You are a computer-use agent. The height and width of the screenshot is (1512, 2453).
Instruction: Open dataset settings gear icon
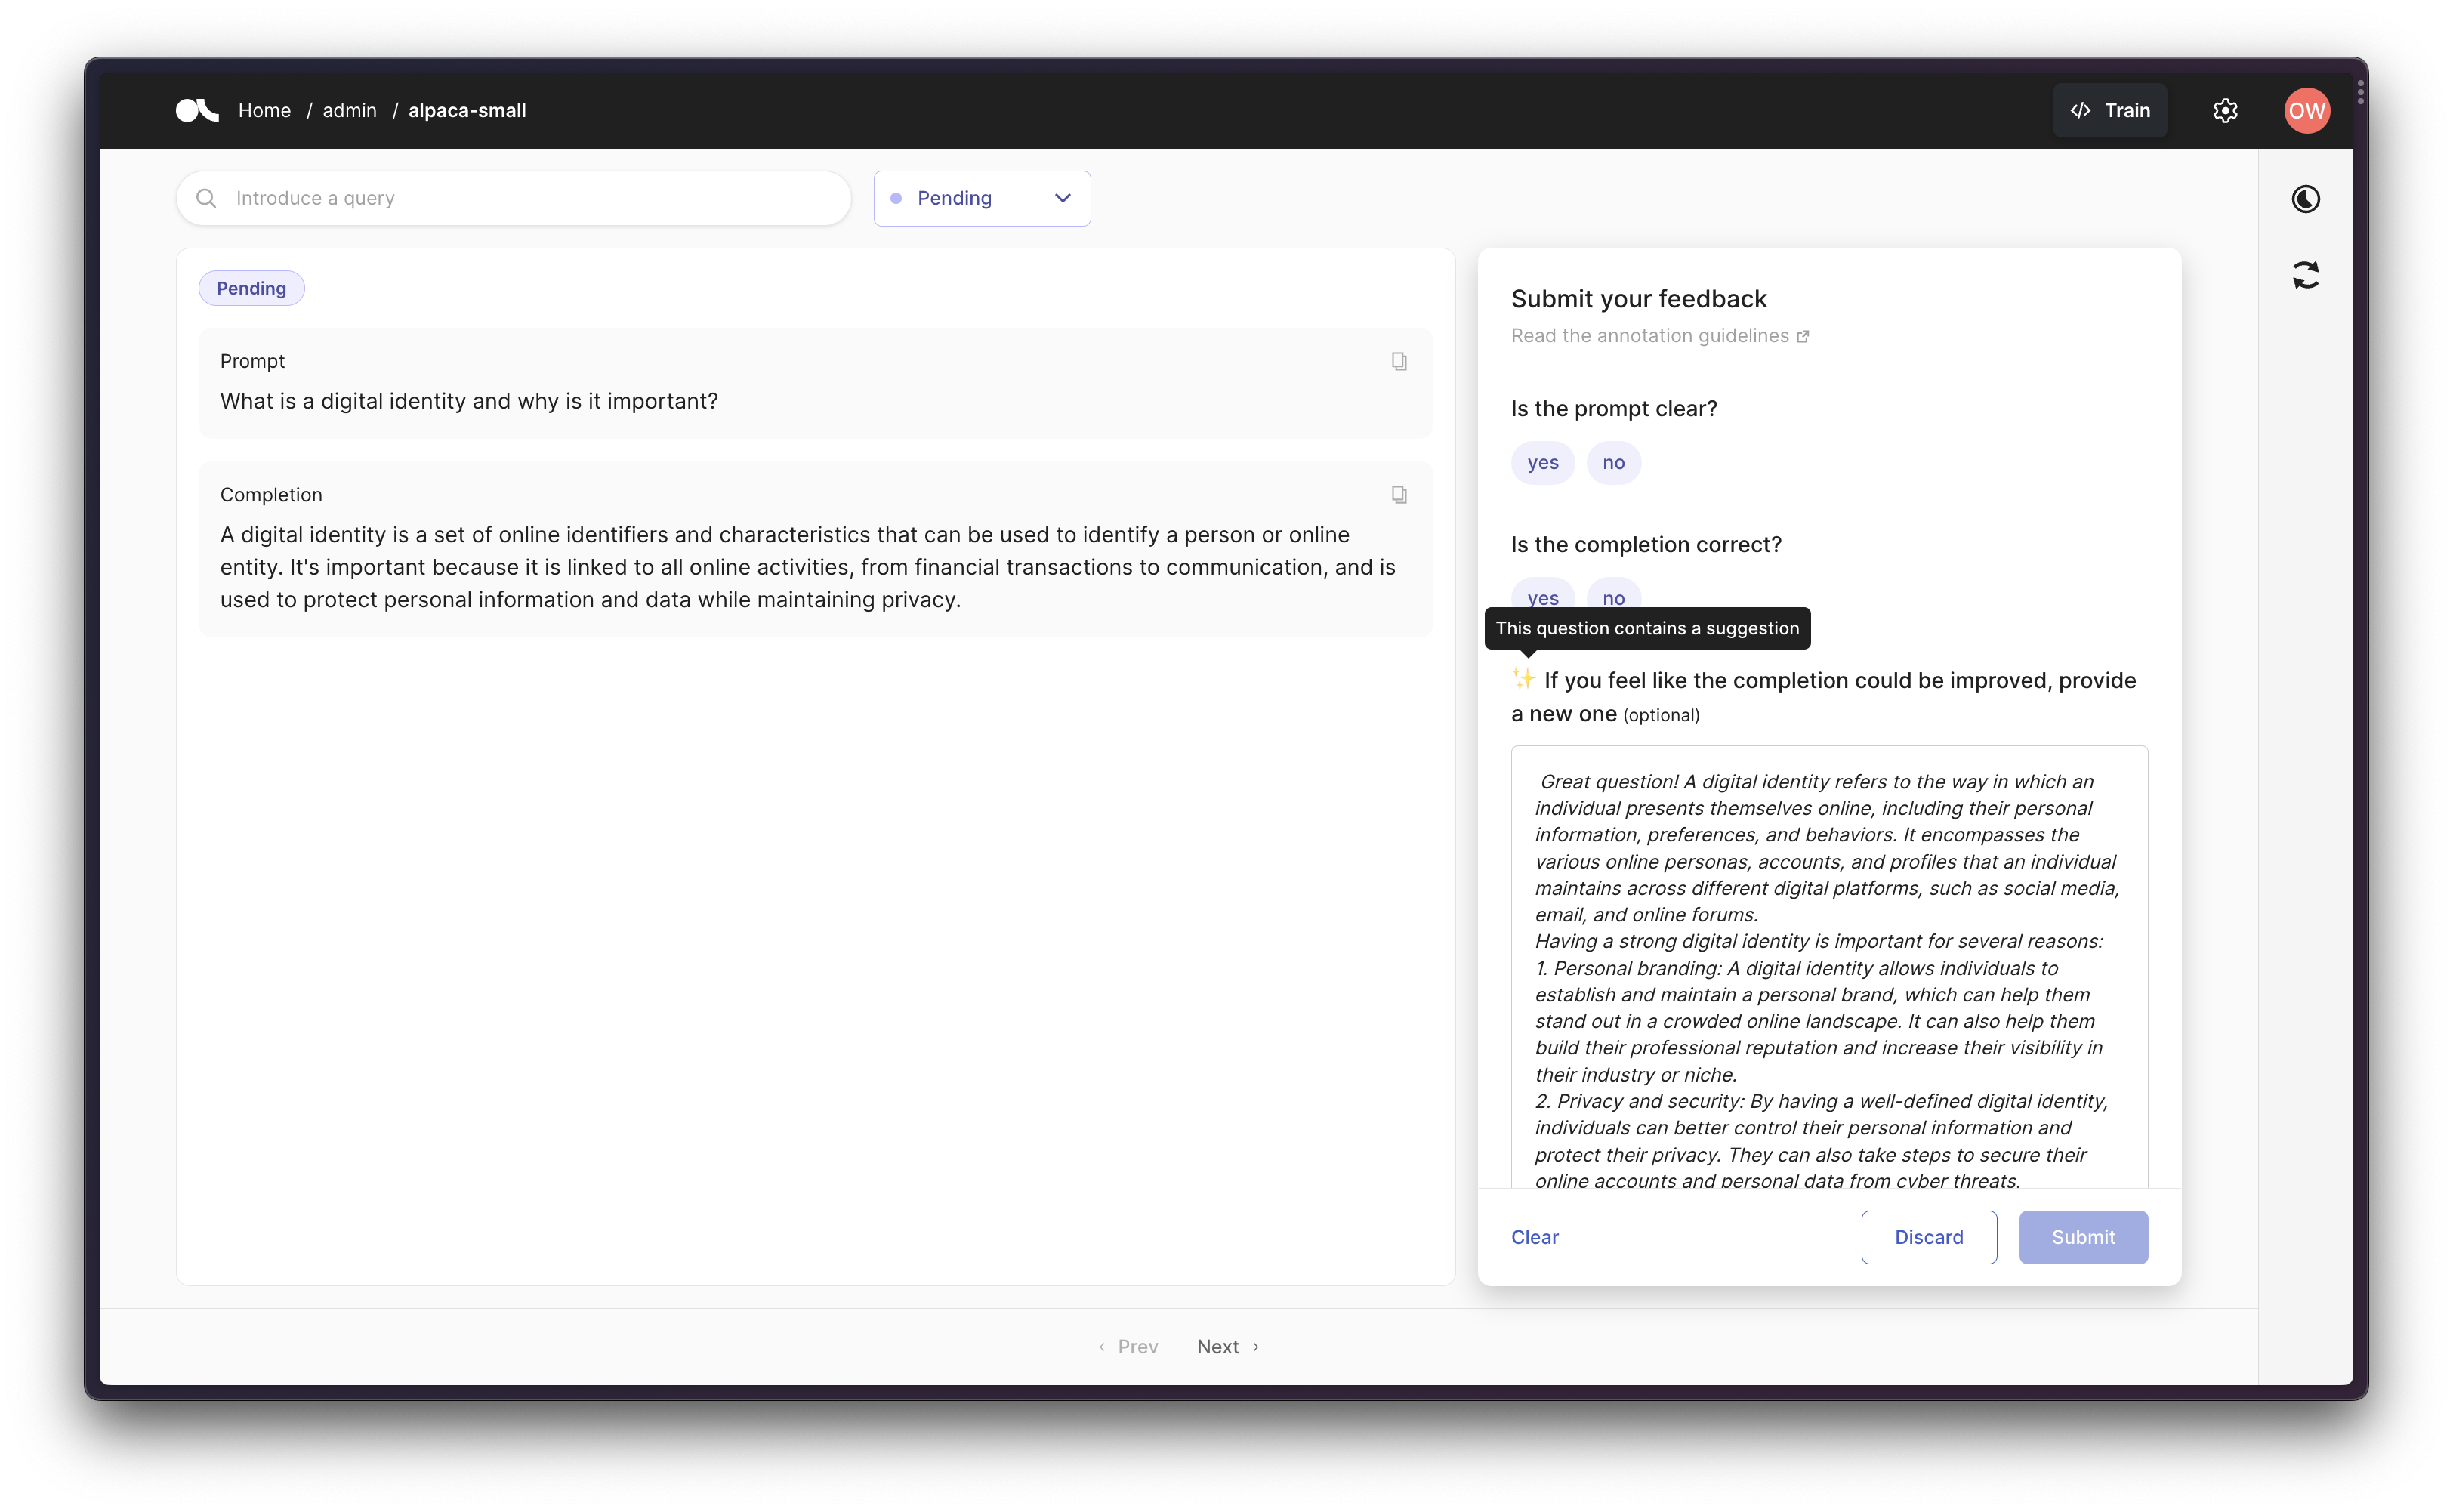click(x=2225, y=110)
